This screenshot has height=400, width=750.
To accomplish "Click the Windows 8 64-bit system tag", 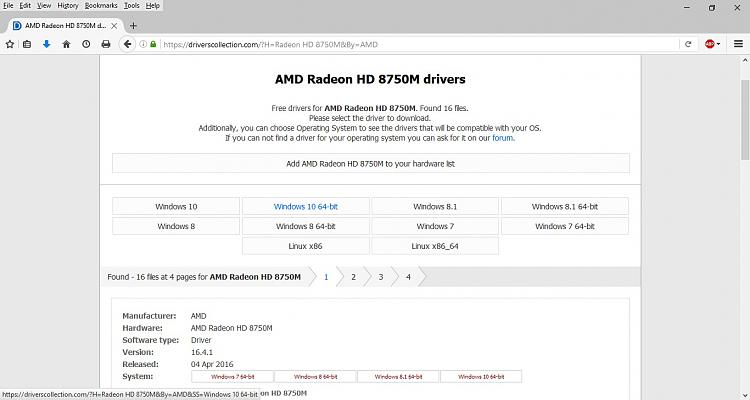I will (315, 377).
